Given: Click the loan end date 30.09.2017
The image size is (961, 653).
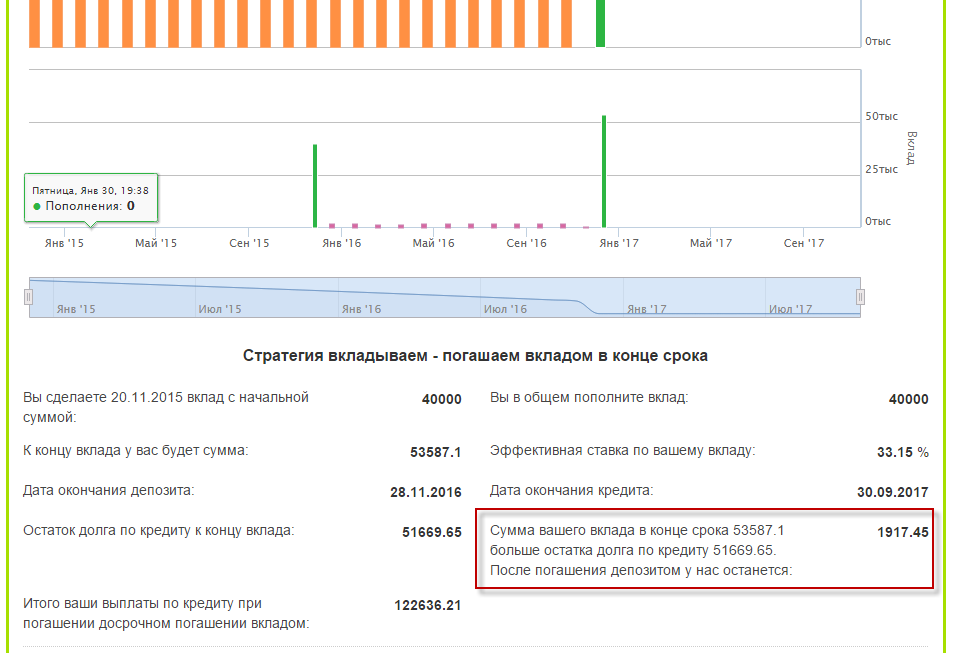Looking at the screenshot, I should coord(892,492).
